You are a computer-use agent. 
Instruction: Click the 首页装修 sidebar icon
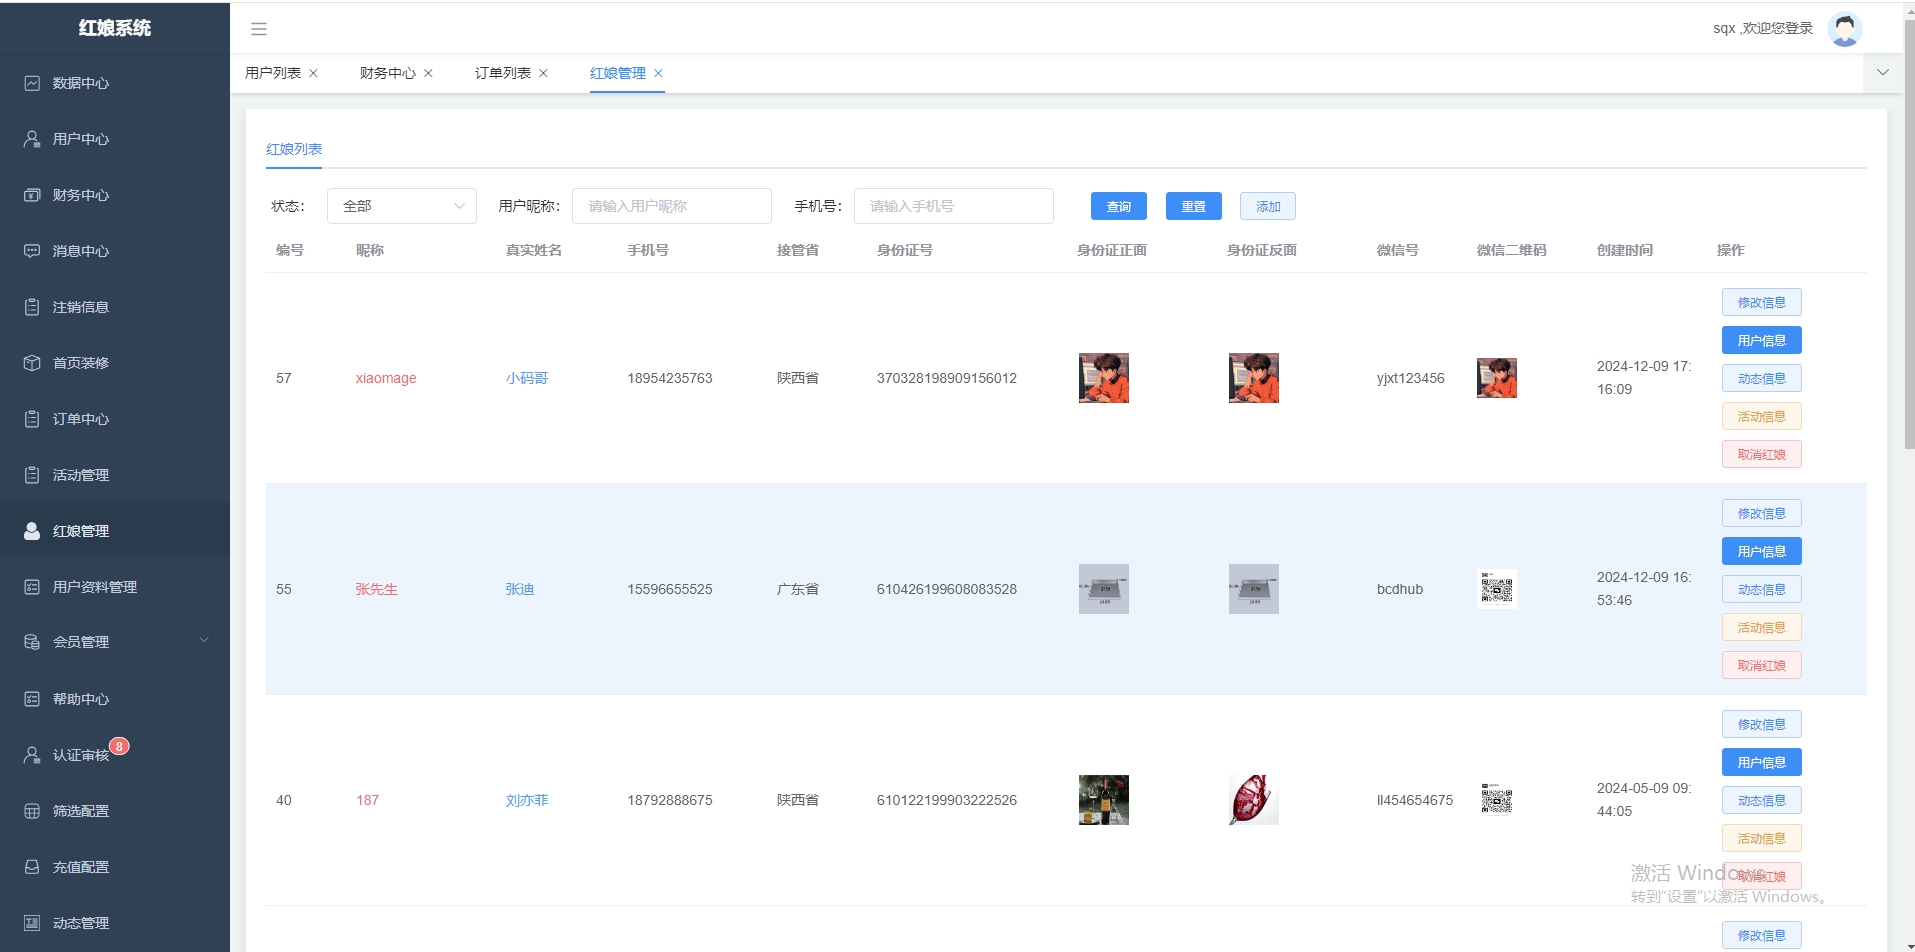pos(32,363)
